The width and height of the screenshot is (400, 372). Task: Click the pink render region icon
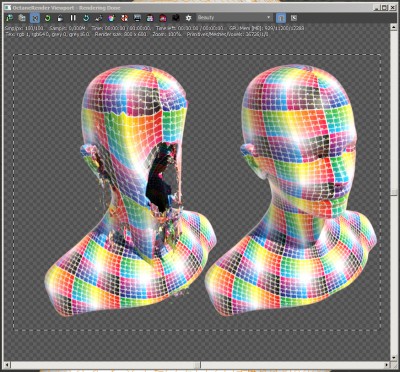pos(150,18)
